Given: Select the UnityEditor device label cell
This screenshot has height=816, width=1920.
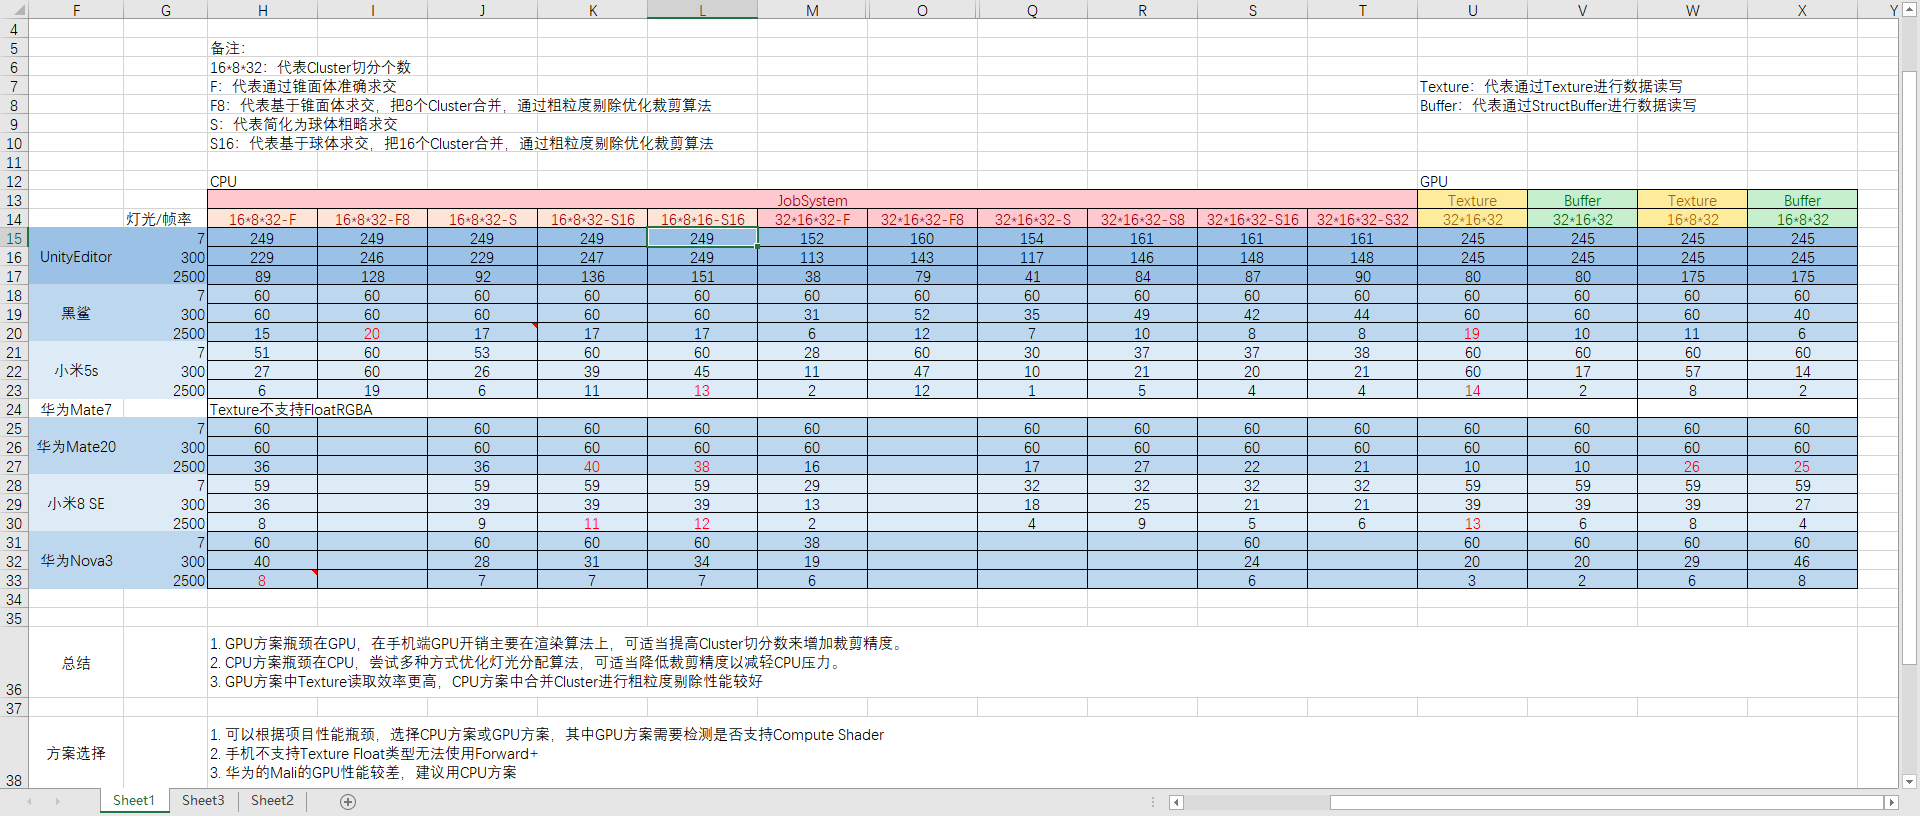Looking at the screenshot, I should pyautogui.click(x=76, y=257).
